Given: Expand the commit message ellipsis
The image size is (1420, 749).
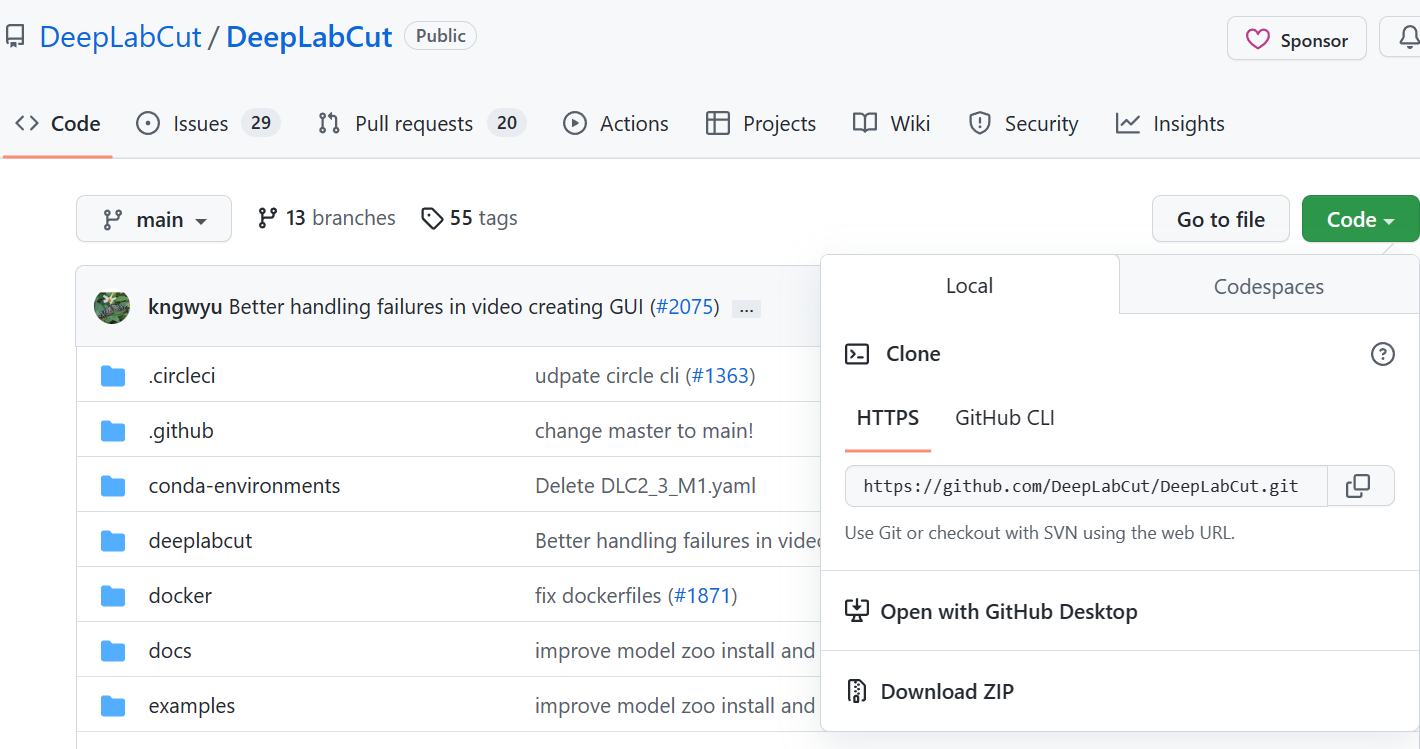Looking at the screenshot, I should [745, 308].
